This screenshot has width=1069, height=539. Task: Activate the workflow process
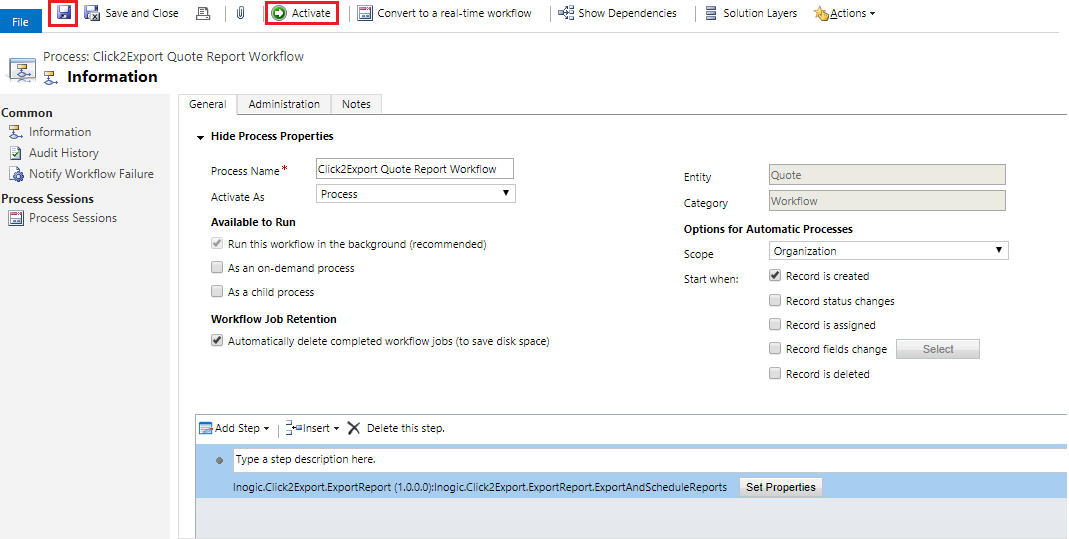click(x=302, y=13)
